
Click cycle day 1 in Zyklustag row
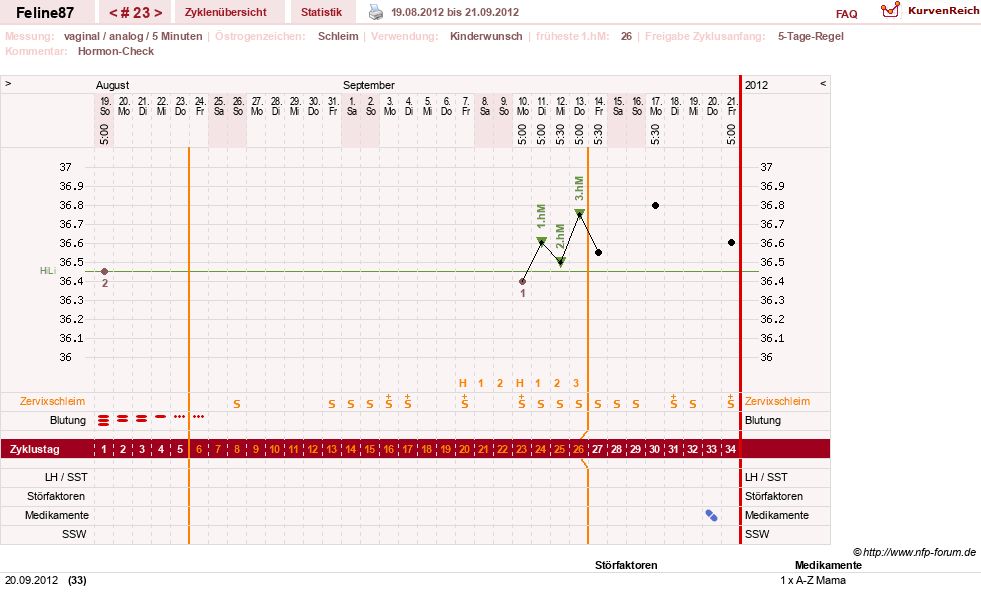[104, 449]
